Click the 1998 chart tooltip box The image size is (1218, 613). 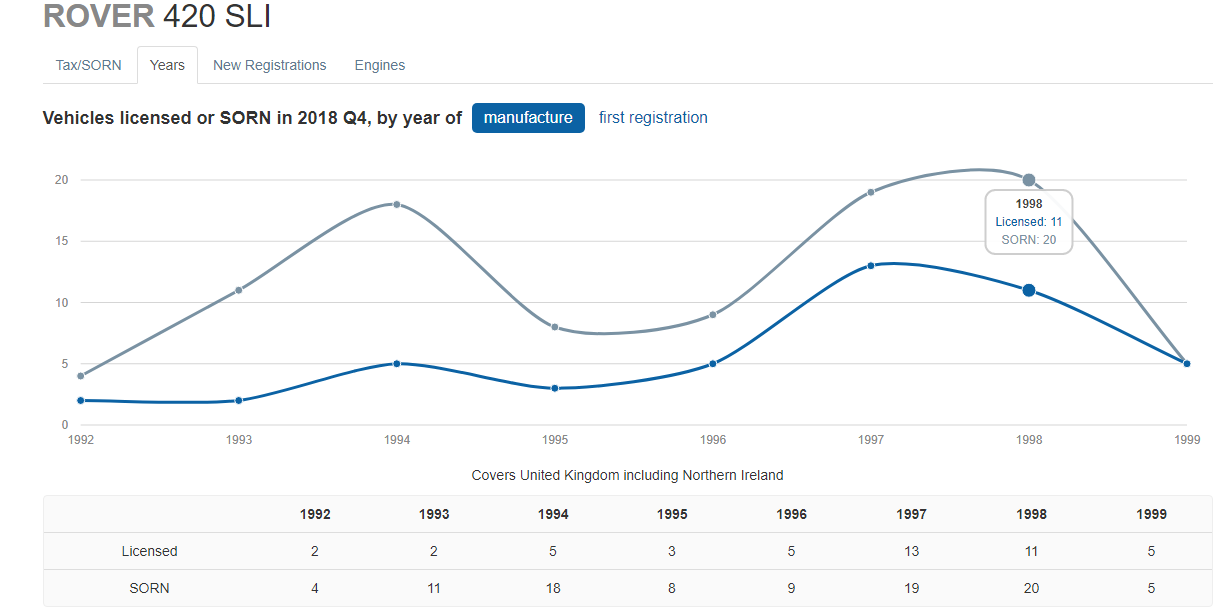pyautogui.click(x=1029, y=222)
